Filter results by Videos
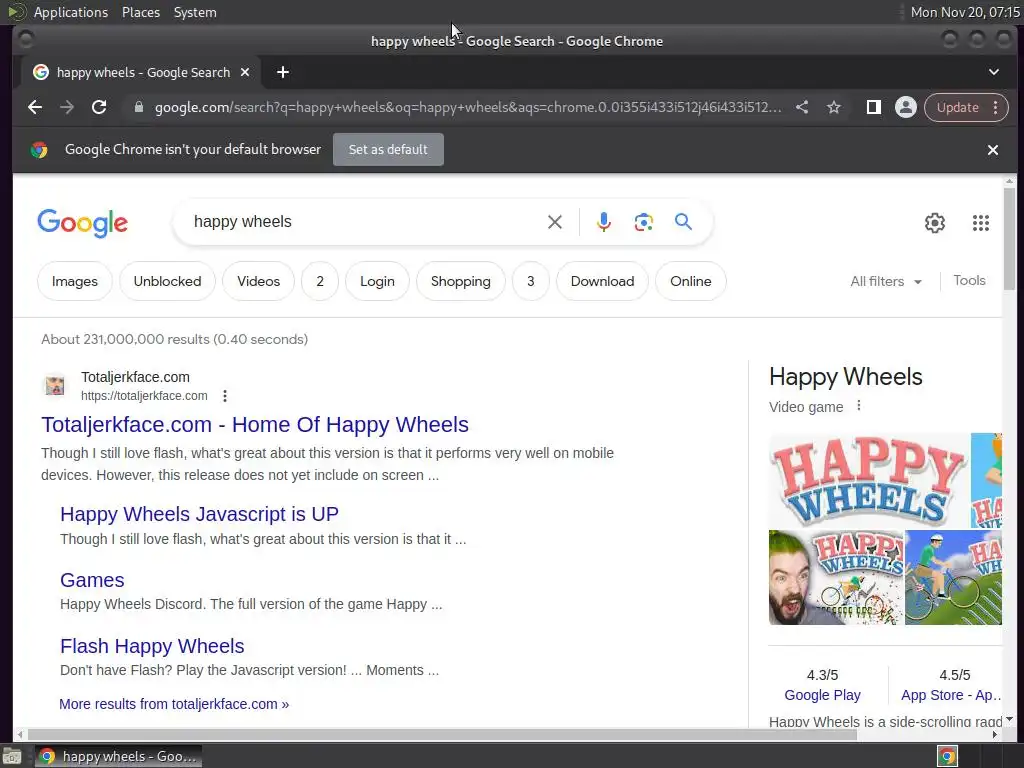The height and width of the screenshot is (768, 1024). click(259, 281)
